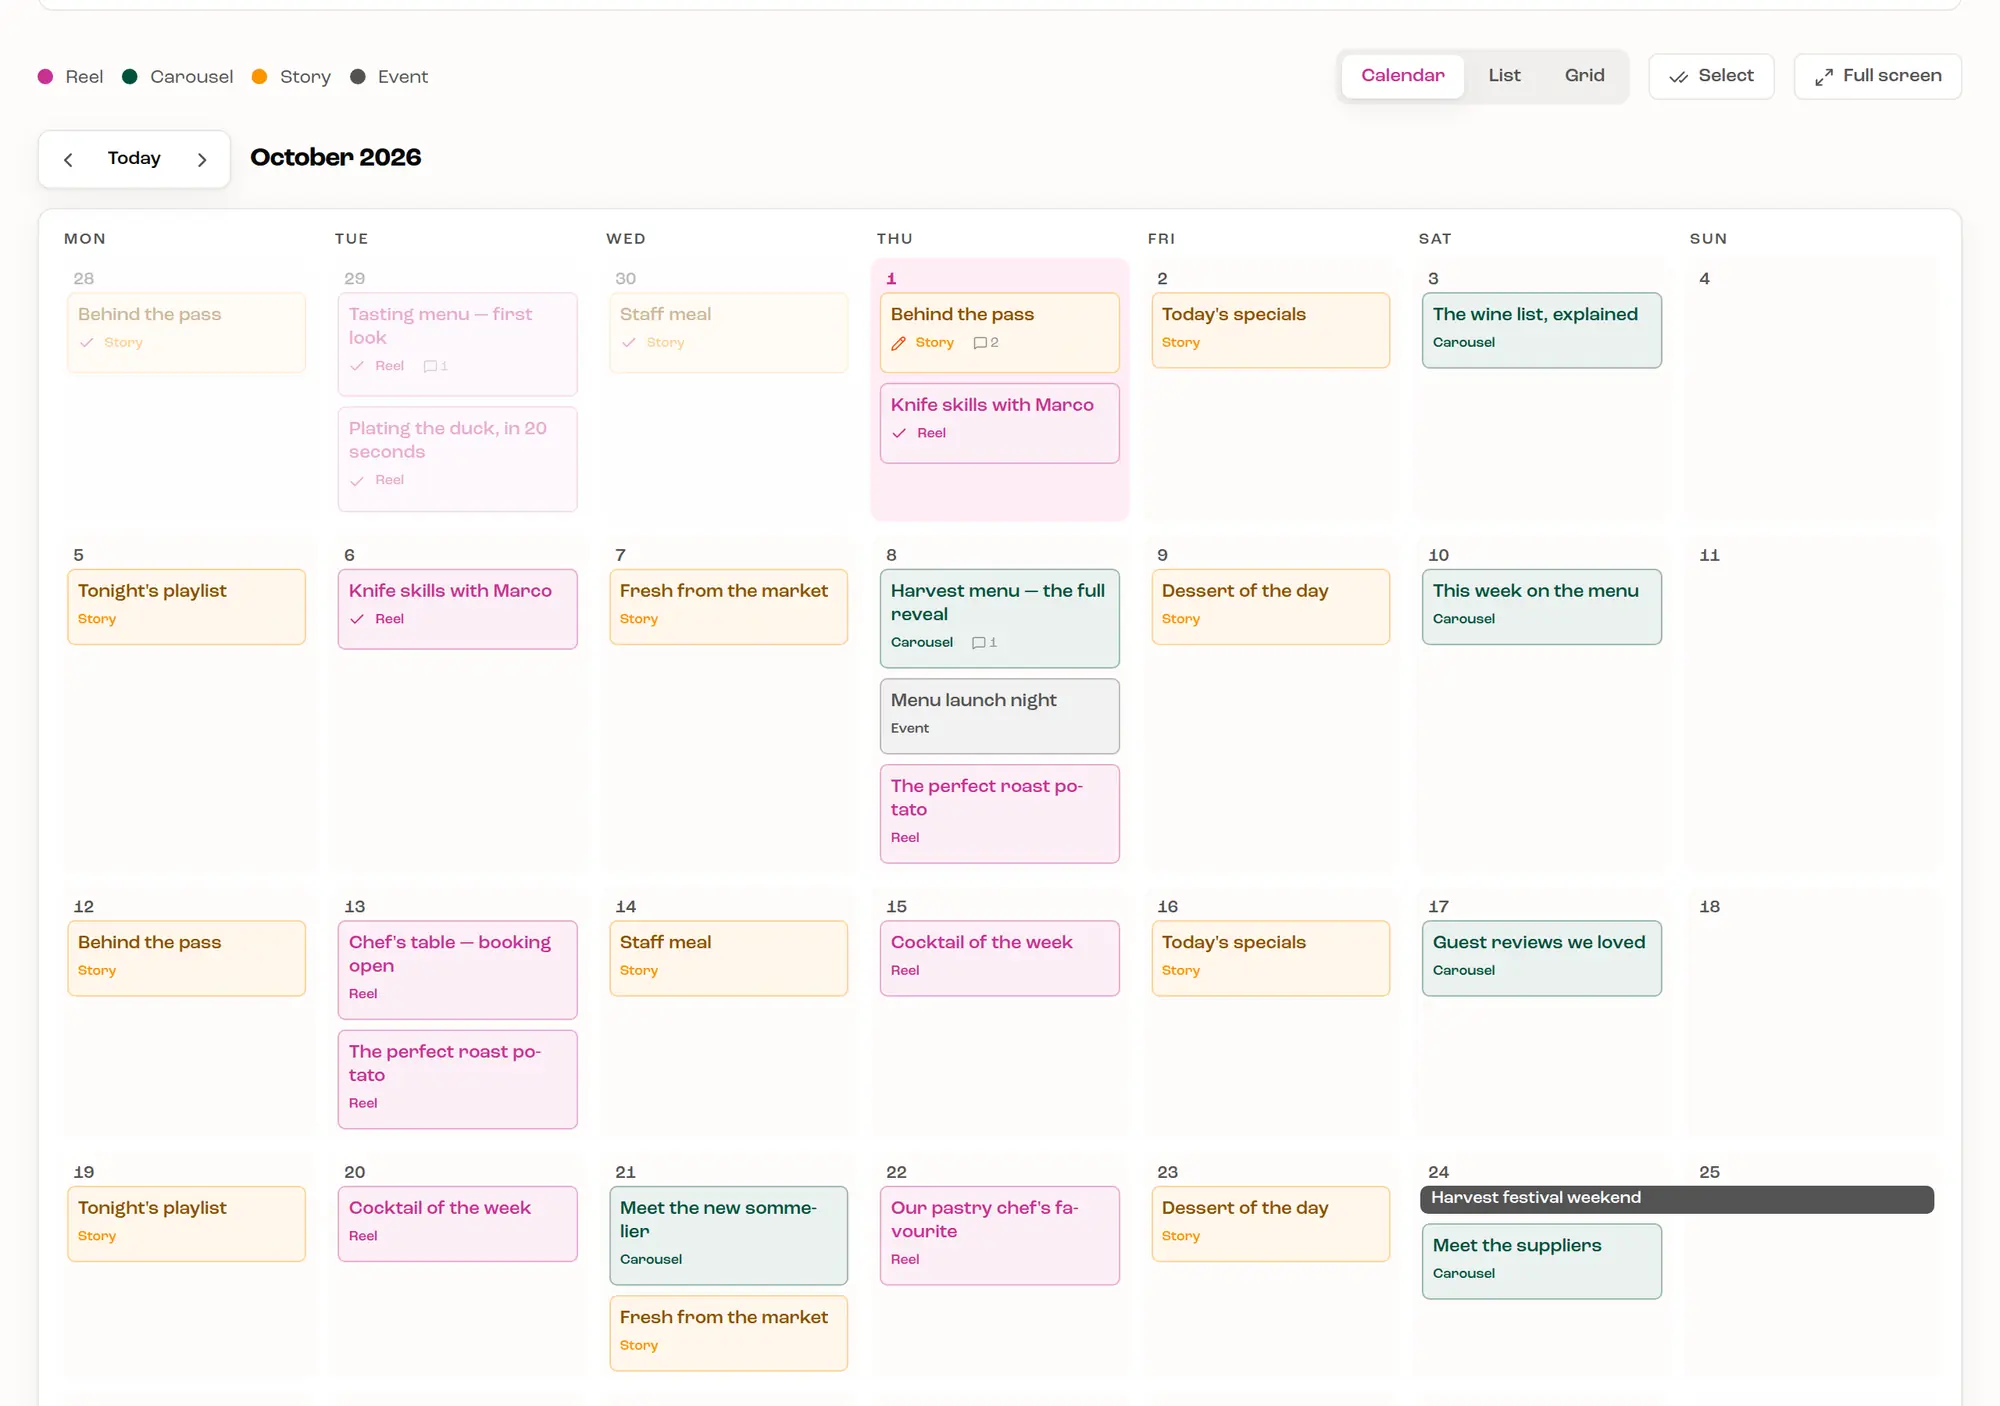Click the checkmark on Plating the duck, in 20 seconds
Viewport: 2000px width, 1406px height.
(357, 481)
